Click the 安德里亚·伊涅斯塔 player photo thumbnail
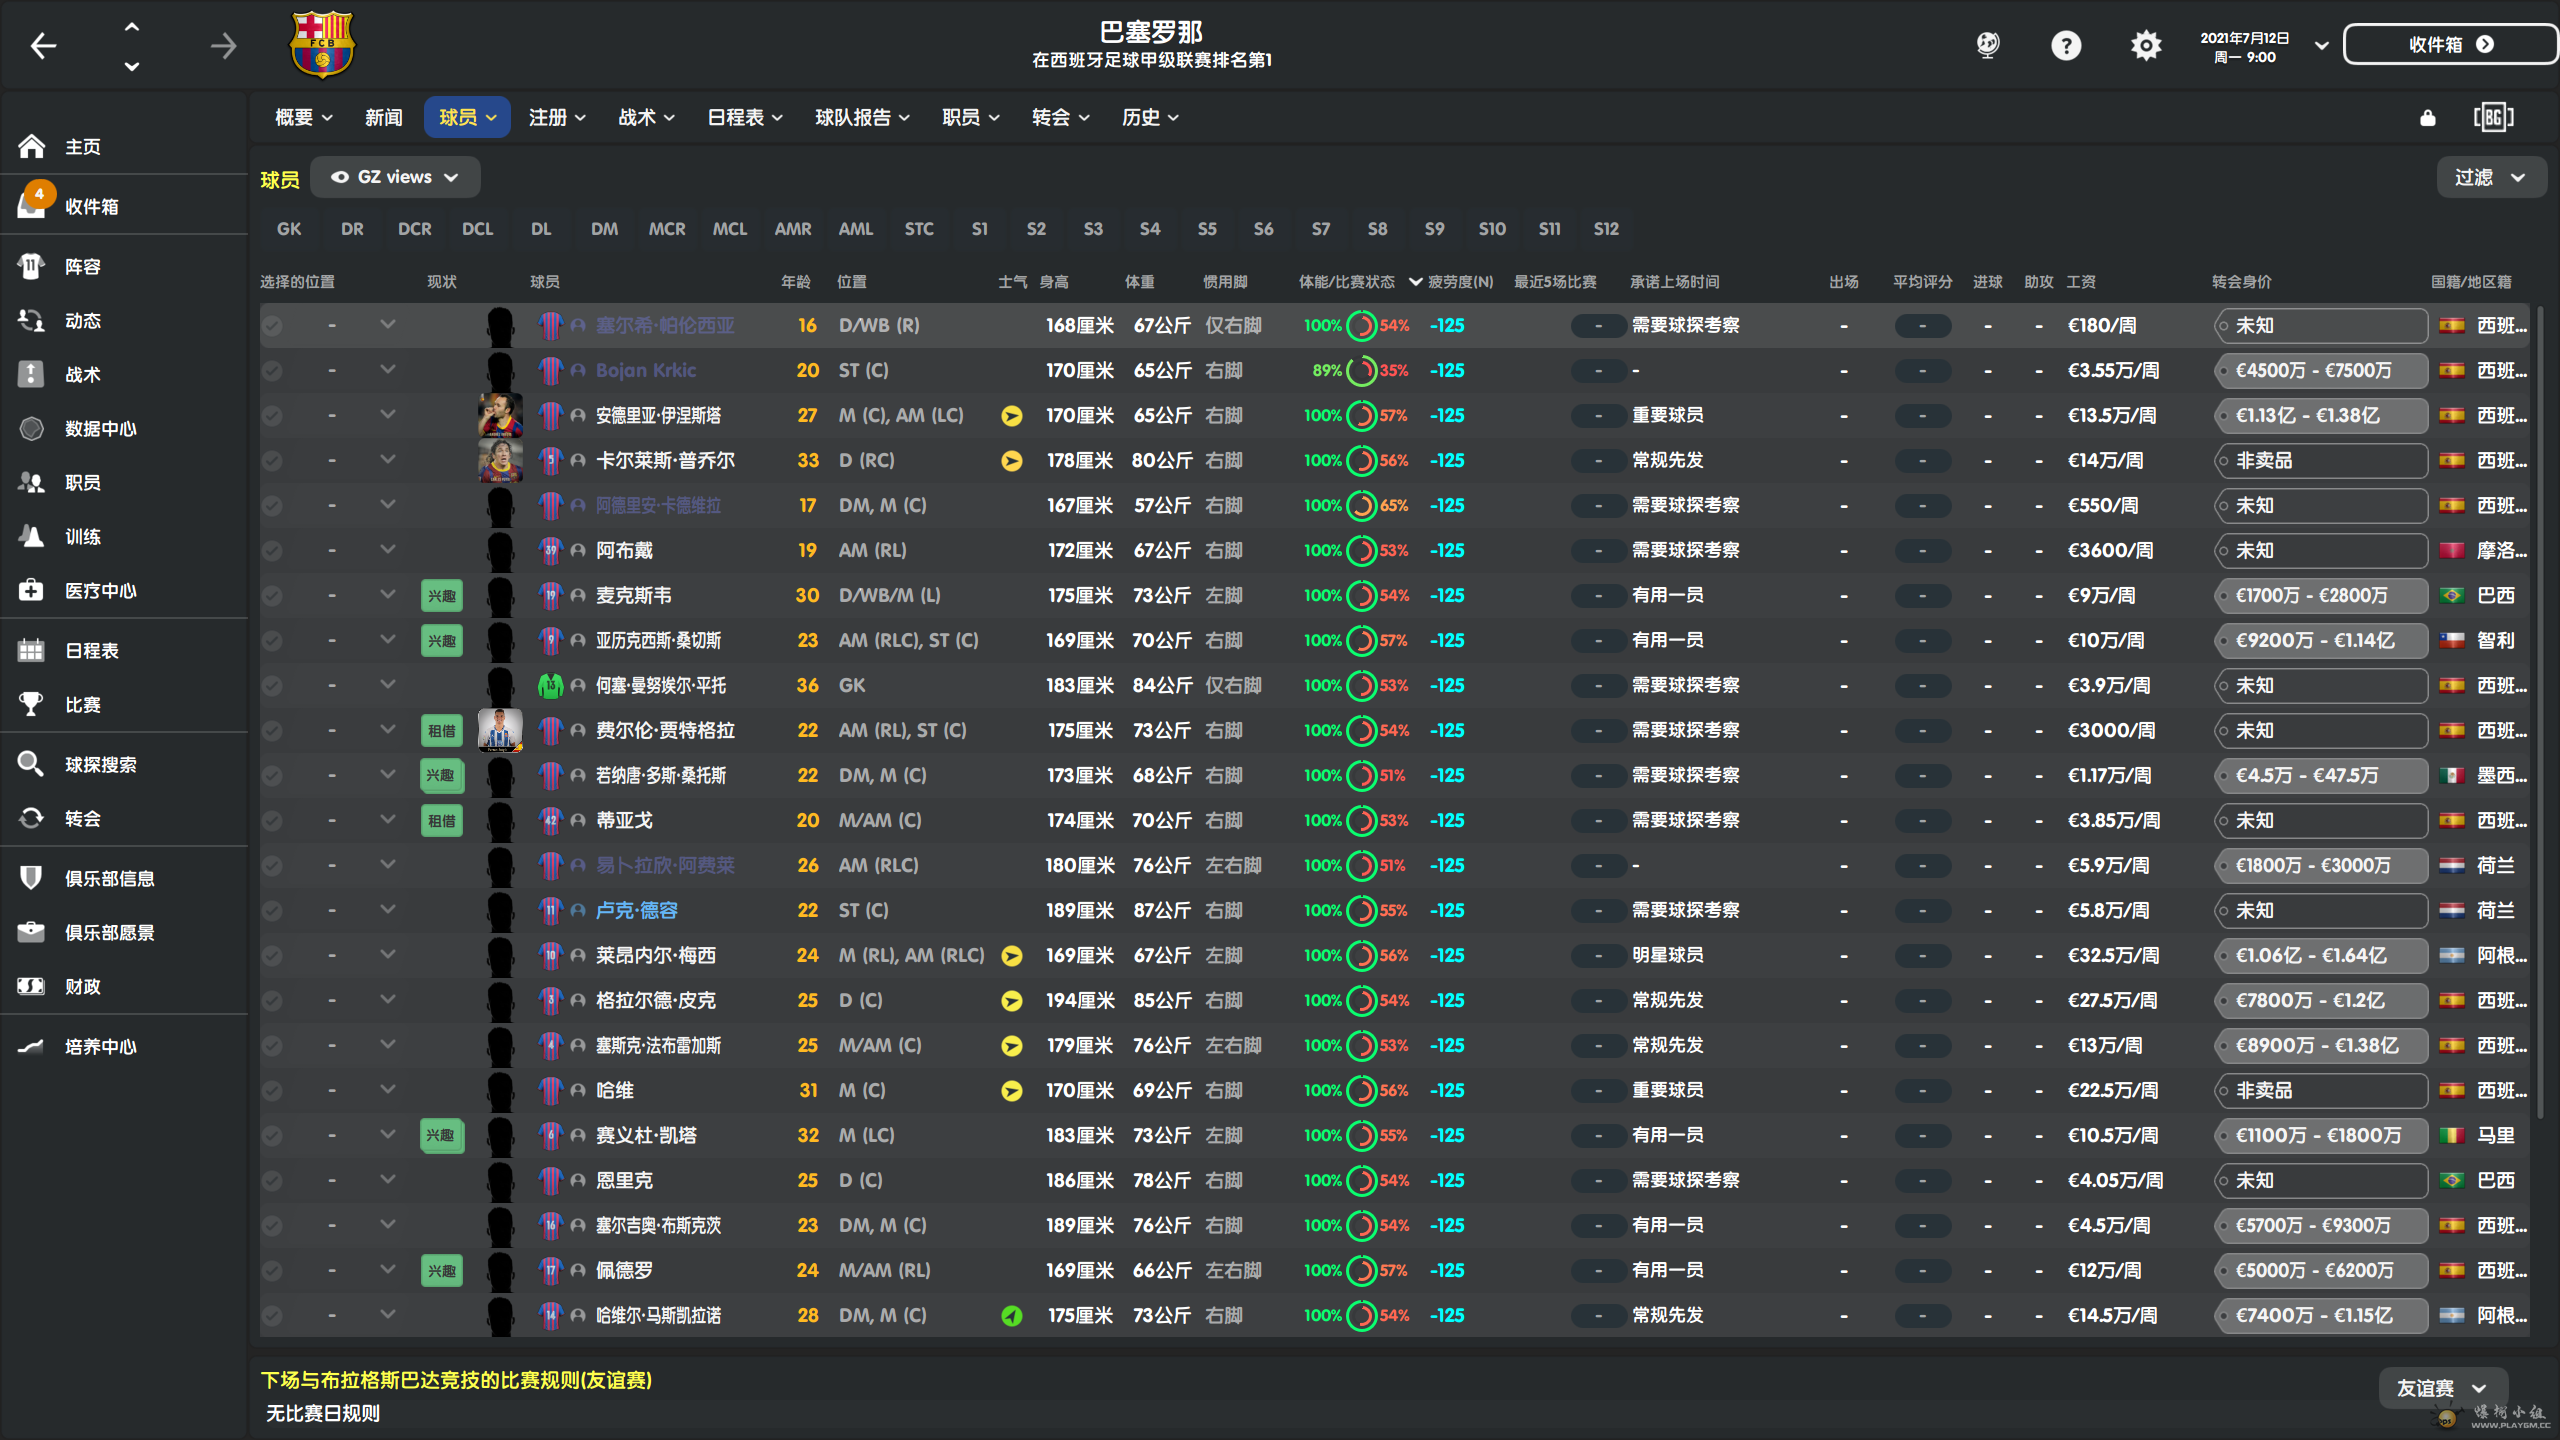The image size is (2560, 1440). tap(500, 415)
